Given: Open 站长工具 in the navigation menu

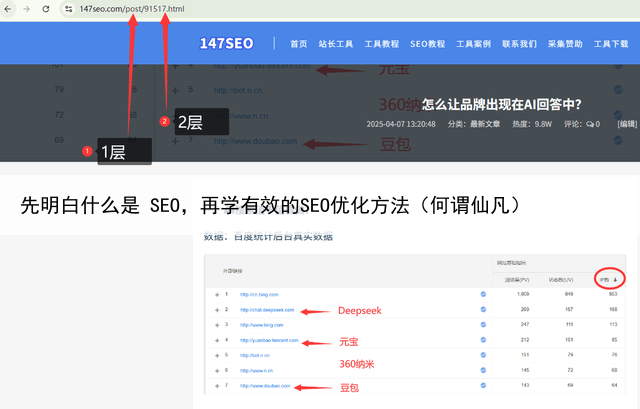Looking at the screenshot, I should click(334, 44).
